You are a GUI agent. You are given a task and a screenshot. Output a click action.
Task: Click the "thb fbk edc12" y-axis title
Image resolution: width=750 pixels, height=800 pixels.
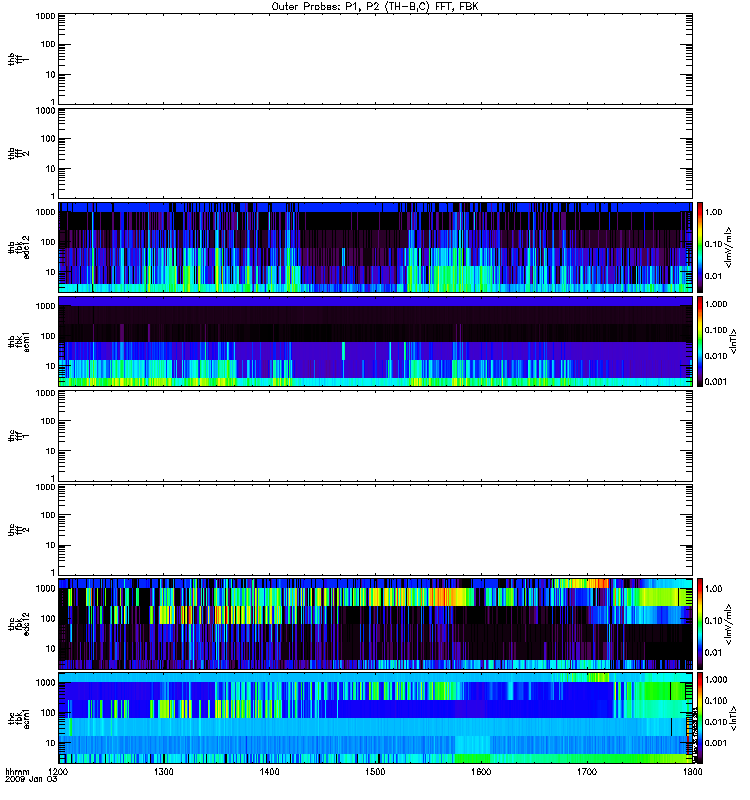pos(19,247)
